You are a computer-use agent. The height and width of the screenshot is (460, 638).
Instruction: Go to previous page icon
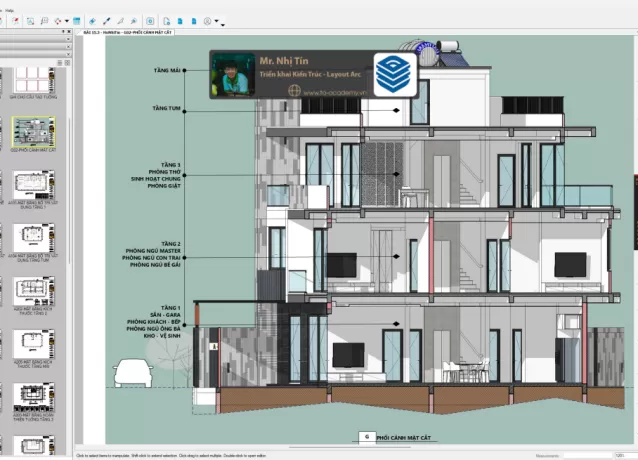[180, 21]
